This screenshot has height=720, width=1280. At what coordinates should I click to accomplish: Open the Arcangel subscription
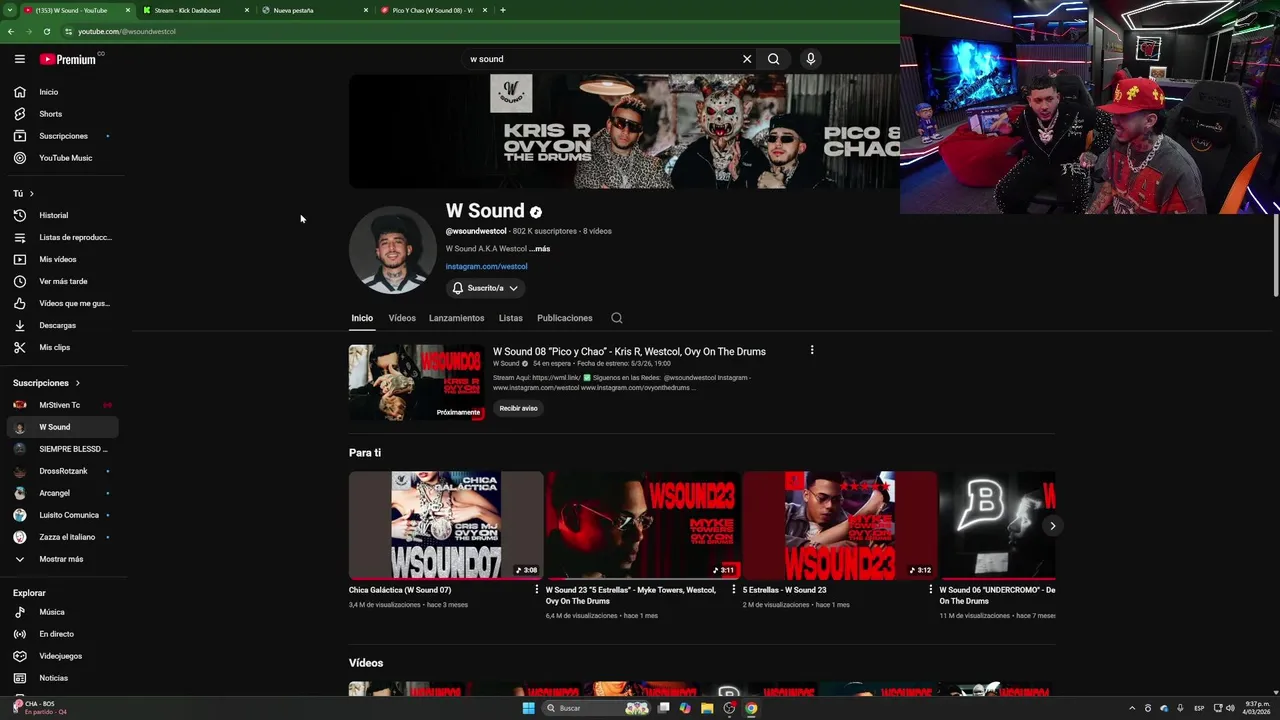pyautogui.click(x=62, y=493)
